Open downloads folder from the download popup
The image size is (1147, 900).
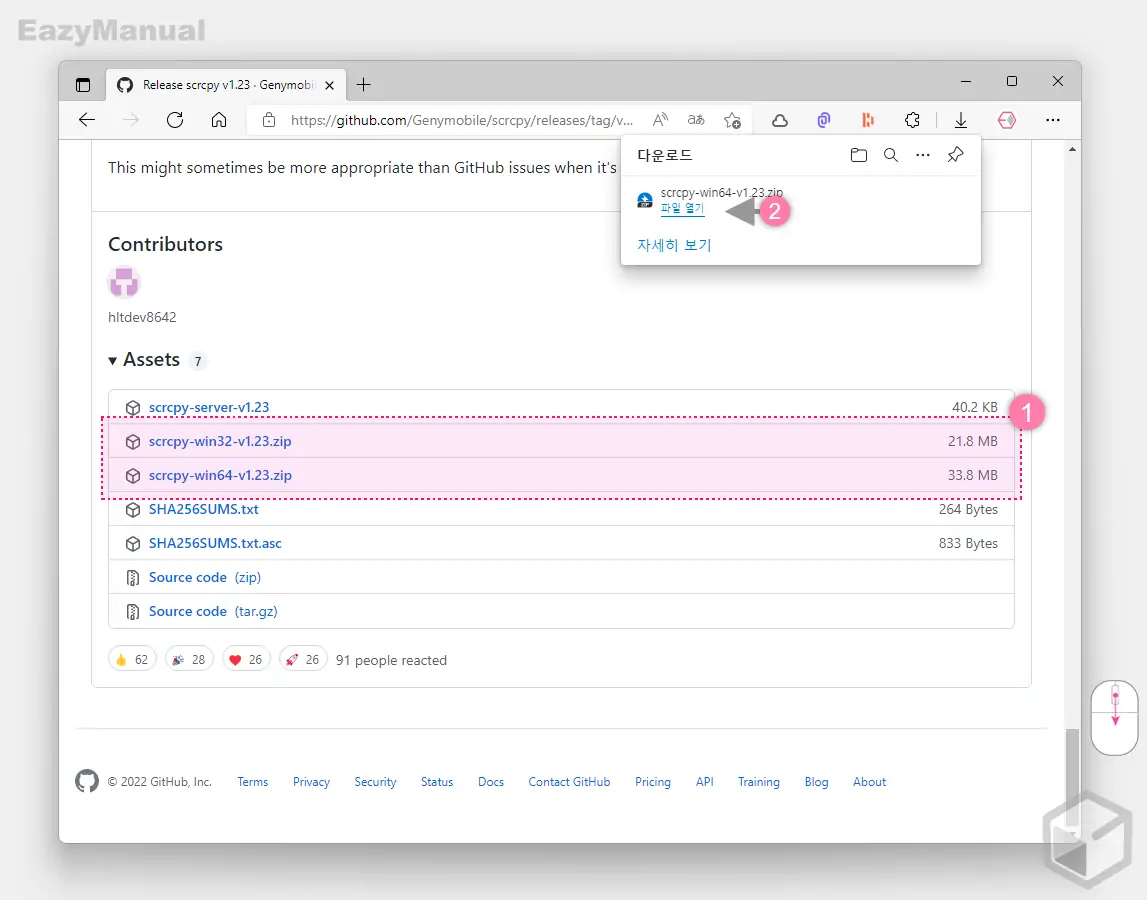(858, 155)
